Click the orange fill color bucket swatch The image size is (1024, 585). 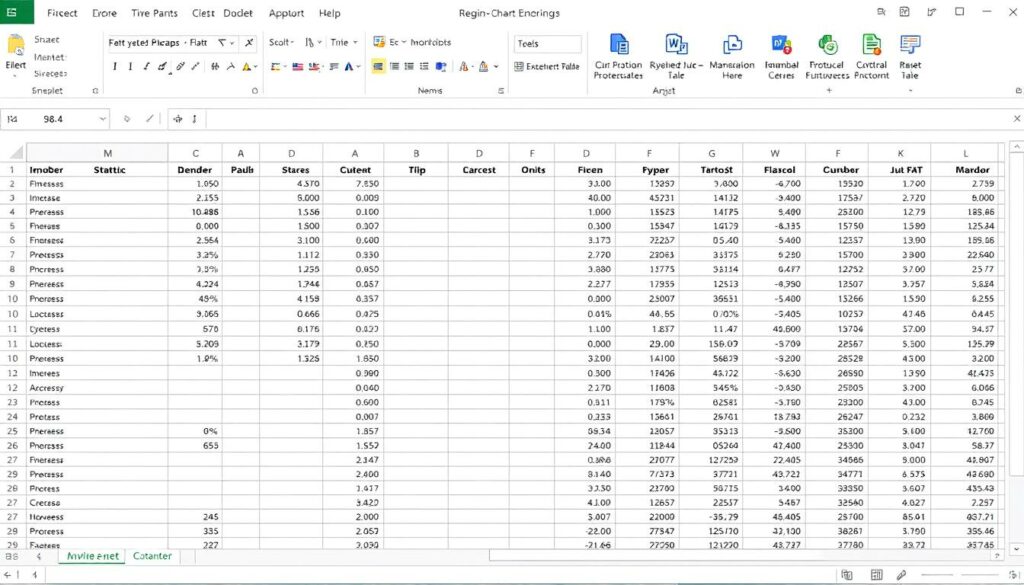[x=484, y=67]
